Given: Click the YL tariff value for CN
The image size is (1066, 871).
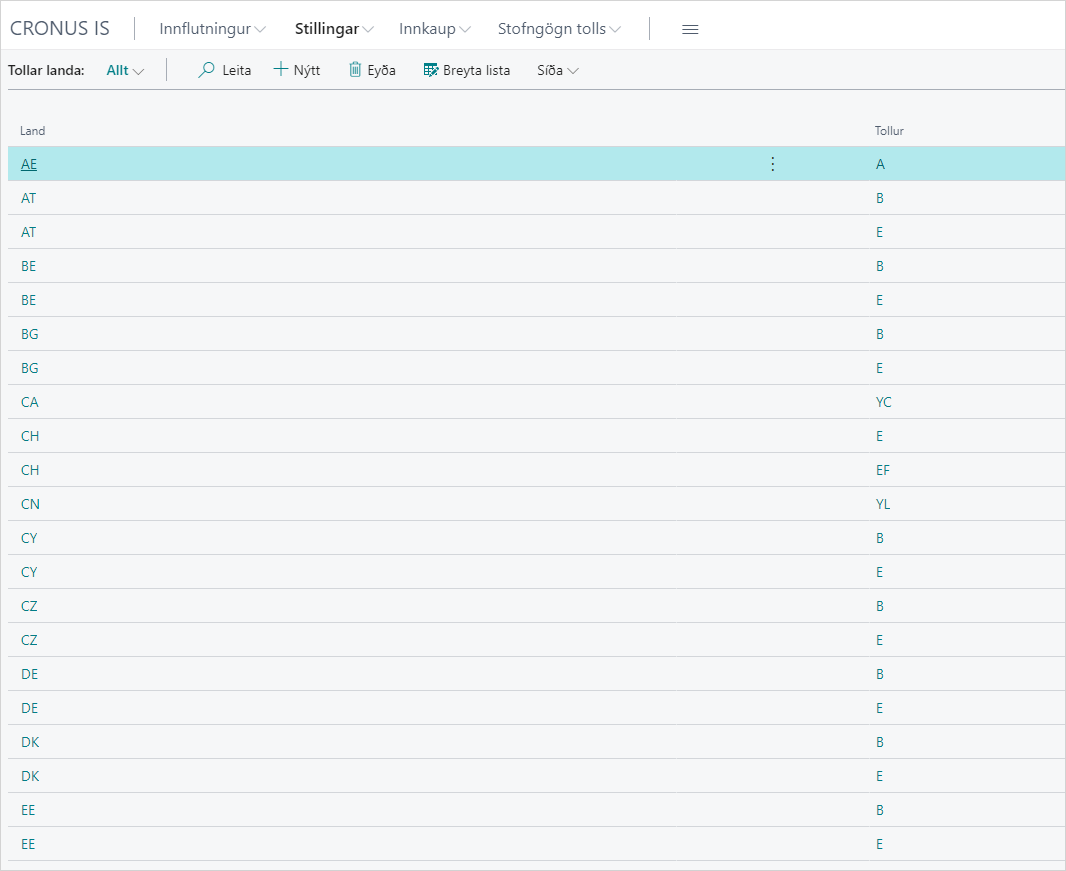Looking at the screenshot, I should click(x=883, y=504).
